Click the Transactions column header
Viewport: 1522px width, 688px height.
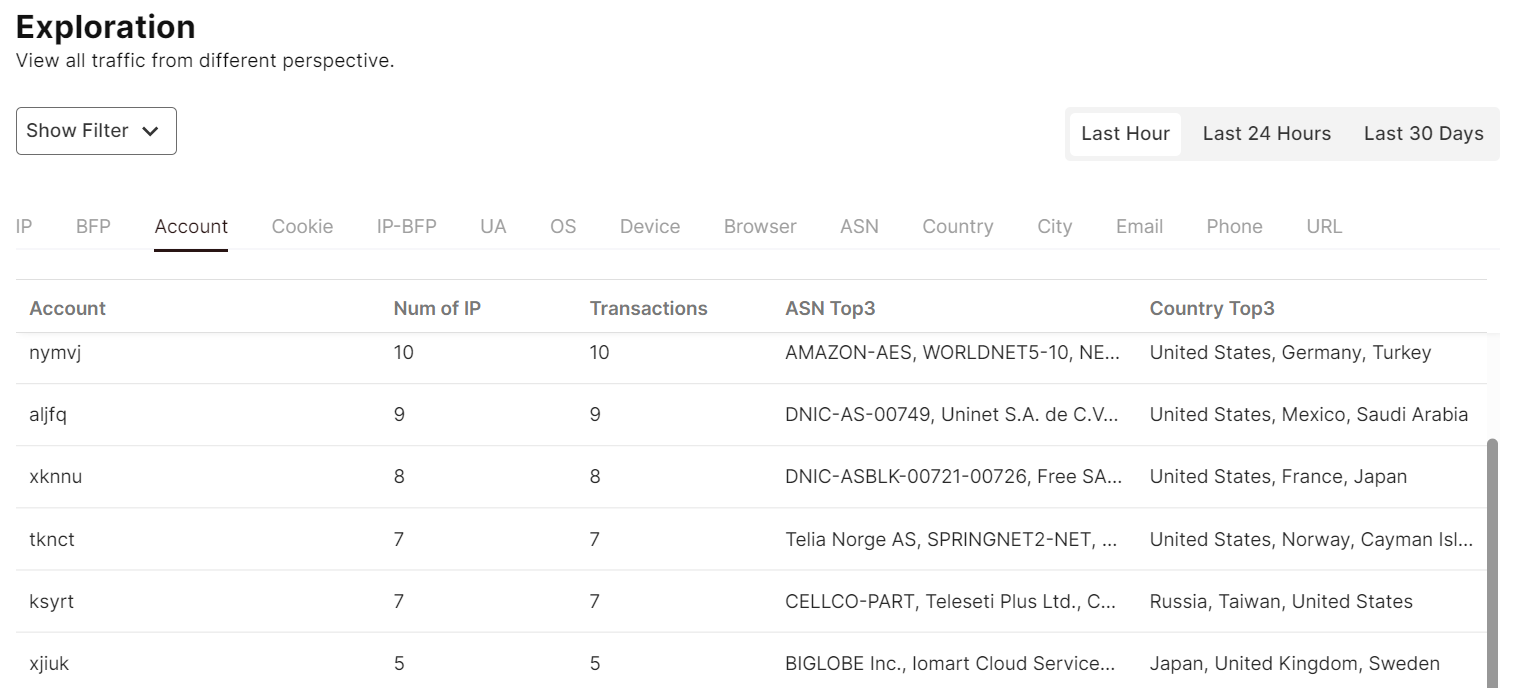coord(648,308)
